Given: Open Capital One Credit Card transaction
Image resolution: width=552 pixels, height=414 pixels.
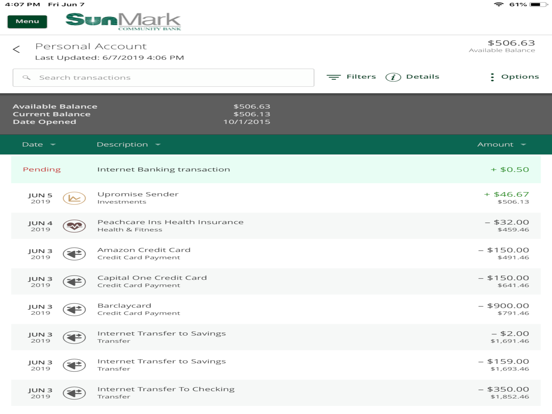Looking at the screenshot, I should (276, 281).
